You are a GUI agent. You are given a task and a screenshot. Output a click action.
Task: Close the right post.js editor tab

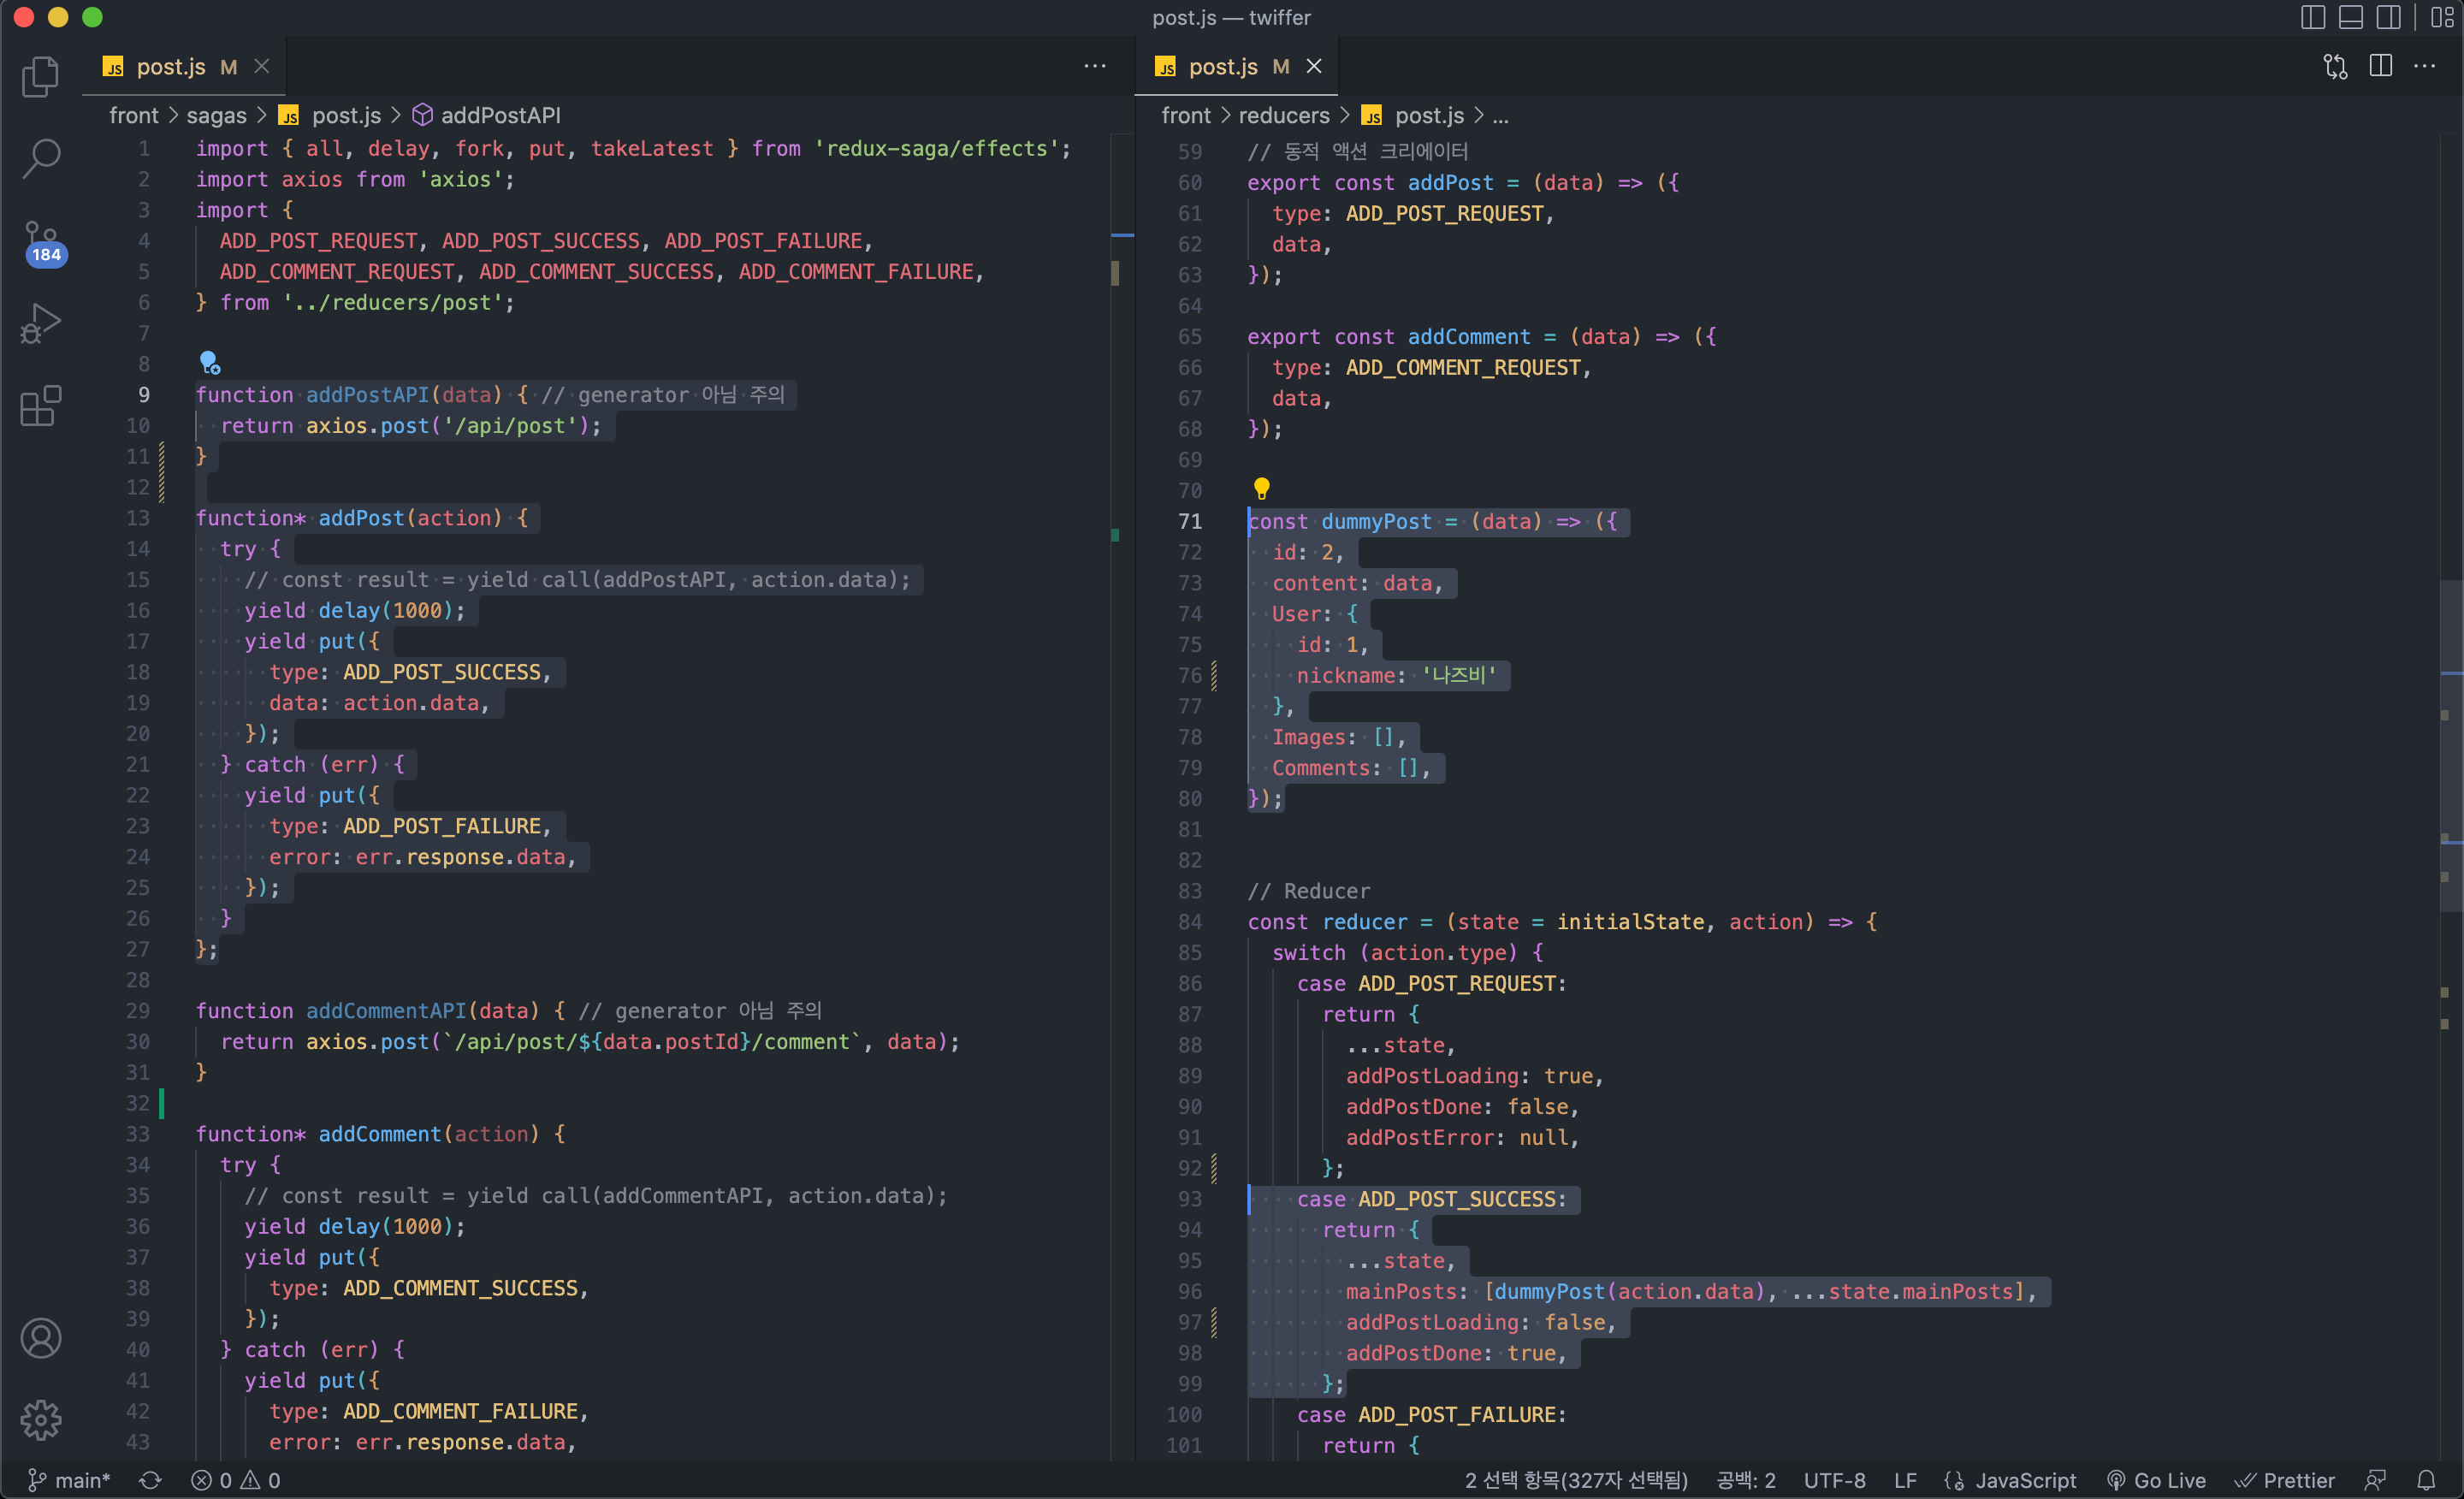click(1314, 66)
